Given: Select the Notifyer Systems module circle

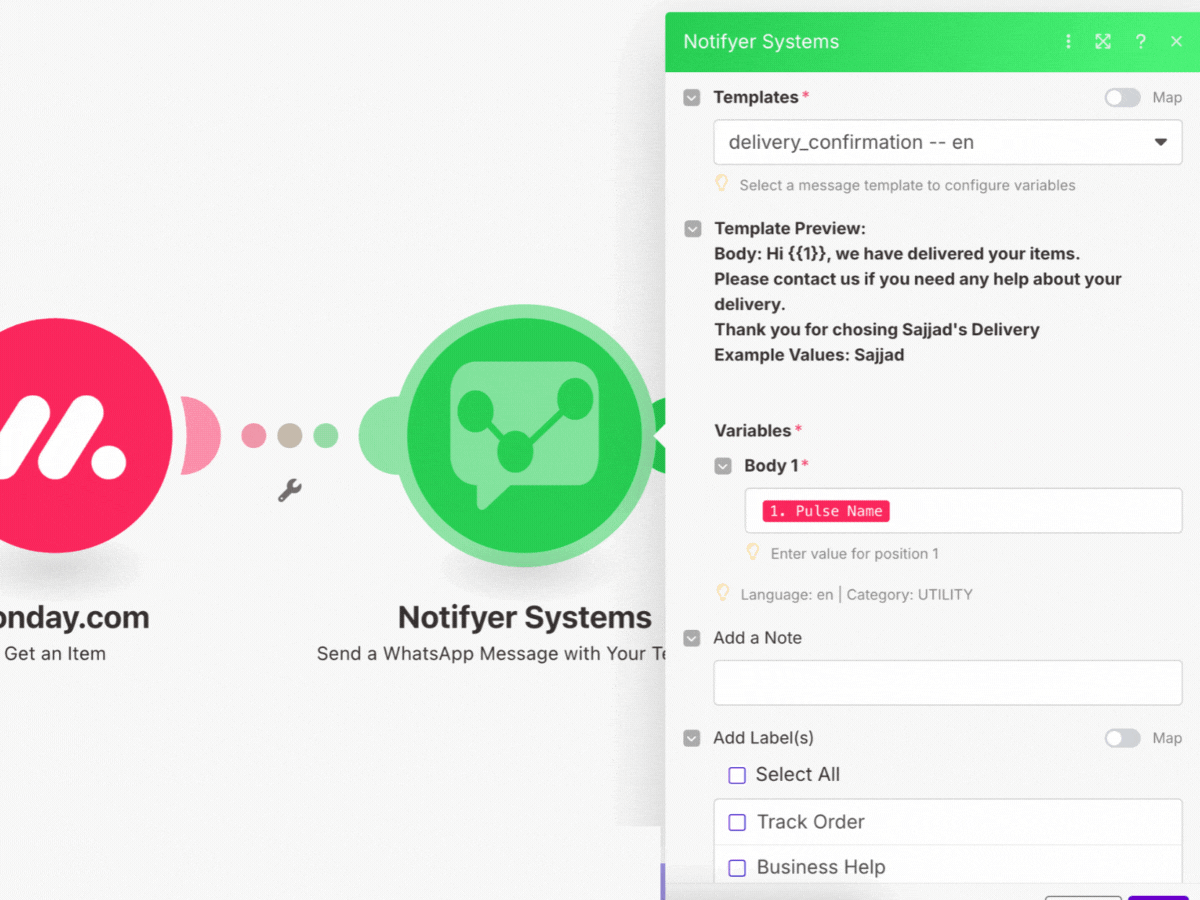Looking at the screenshot, I should pyautogui.click(x=524, y=436).
